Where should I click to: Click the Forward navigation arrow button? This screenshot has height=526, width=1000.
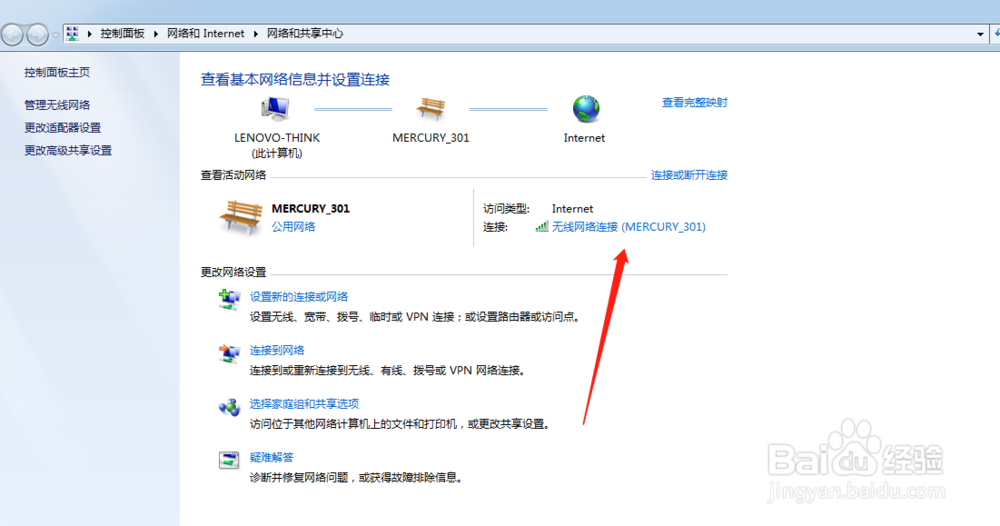pos(38,34)
